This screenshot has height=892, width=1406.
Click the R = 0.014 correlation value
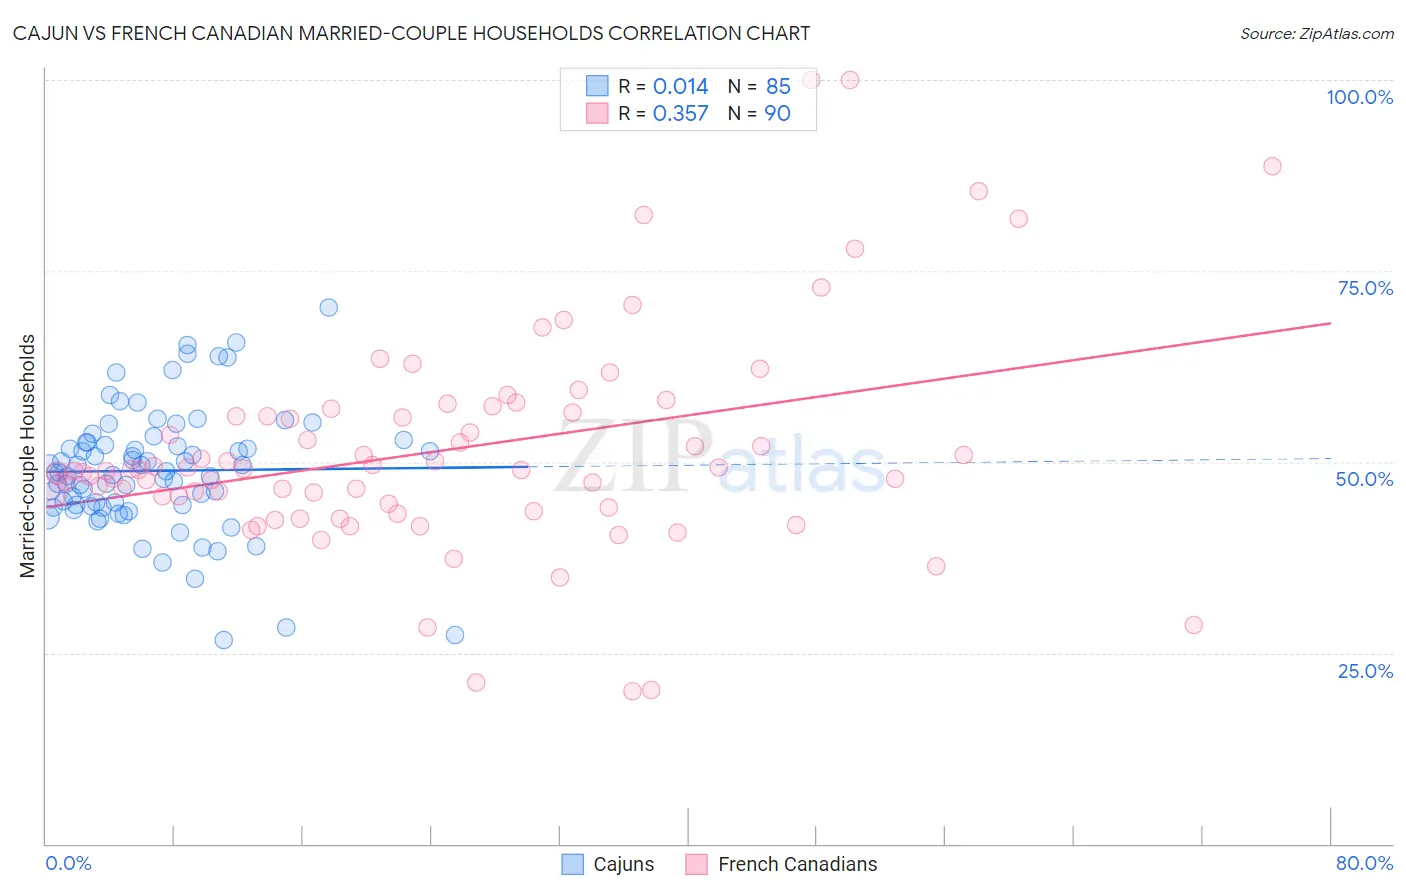pyautogui.click(x=663, y=86)
